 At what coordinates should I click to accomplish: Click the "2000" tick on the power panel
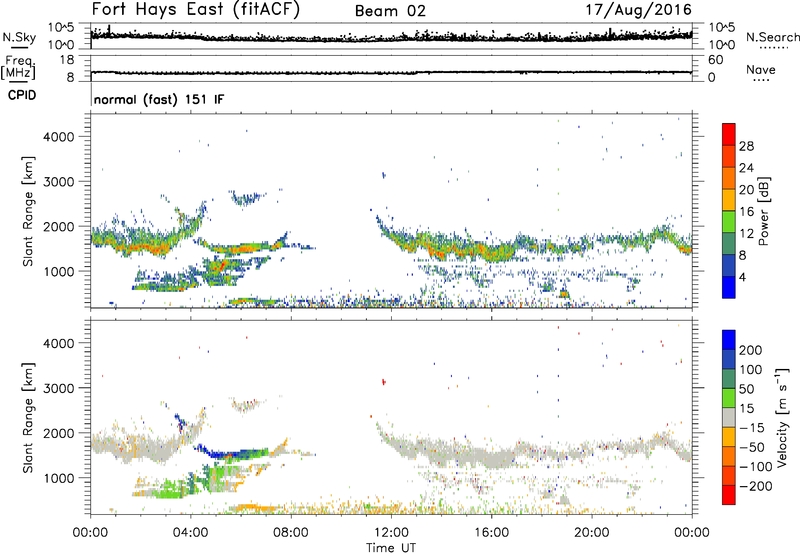pos(58,226)
